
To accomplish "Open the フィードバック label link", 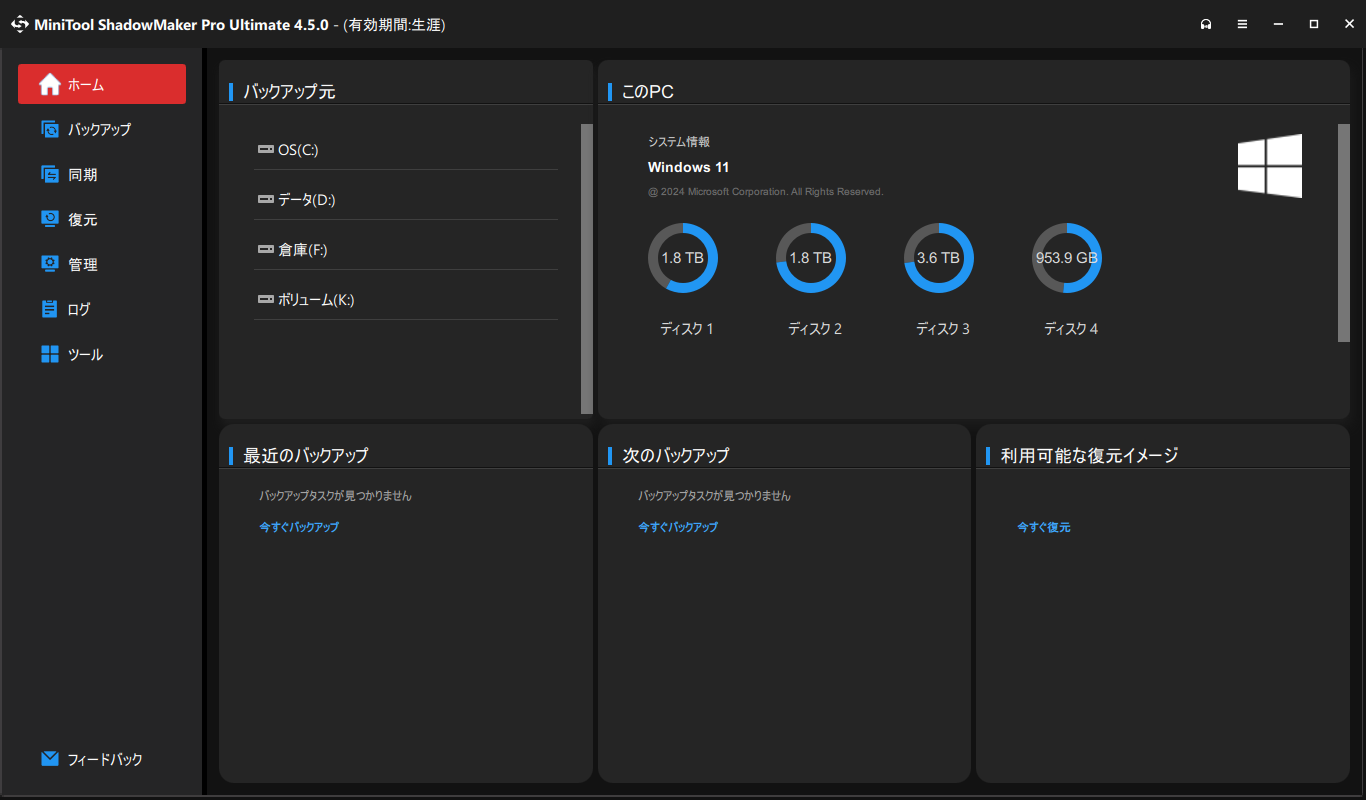I will (x=105, y=760).
